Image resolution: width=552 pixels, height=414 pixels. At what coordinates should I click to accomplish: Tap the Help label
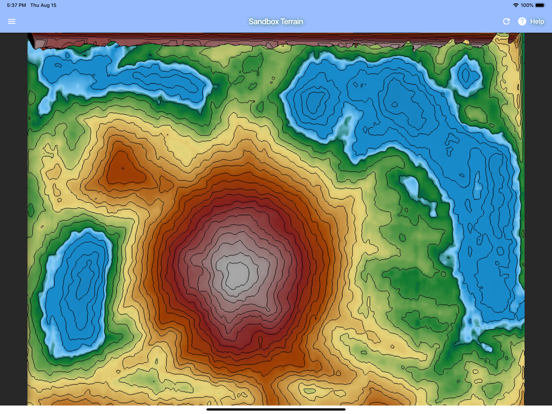coord(537,21)
